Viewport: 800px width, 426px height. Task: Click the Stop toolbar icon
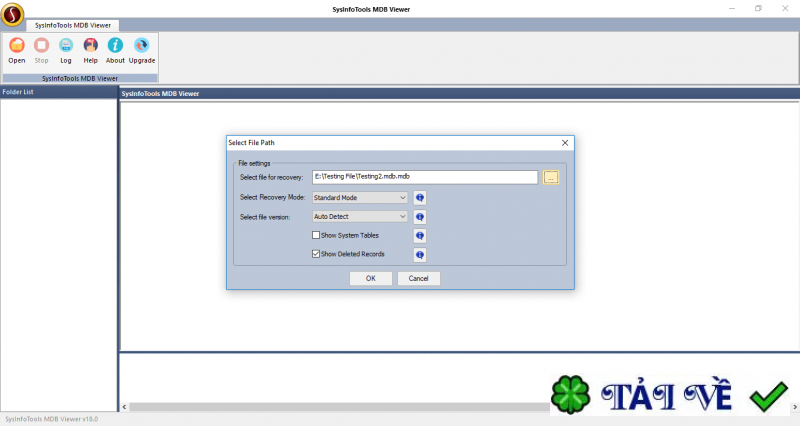point(41,51)
